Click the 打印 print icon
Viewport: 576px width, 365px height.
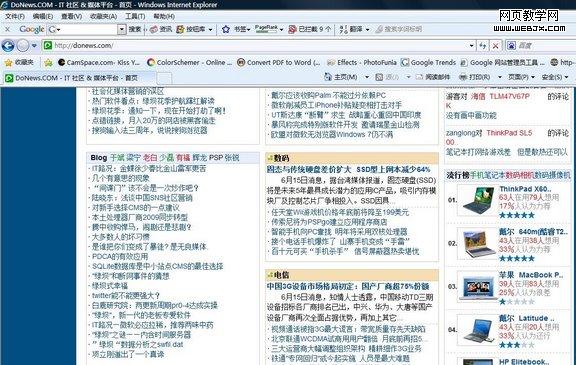tap(463, 77)
